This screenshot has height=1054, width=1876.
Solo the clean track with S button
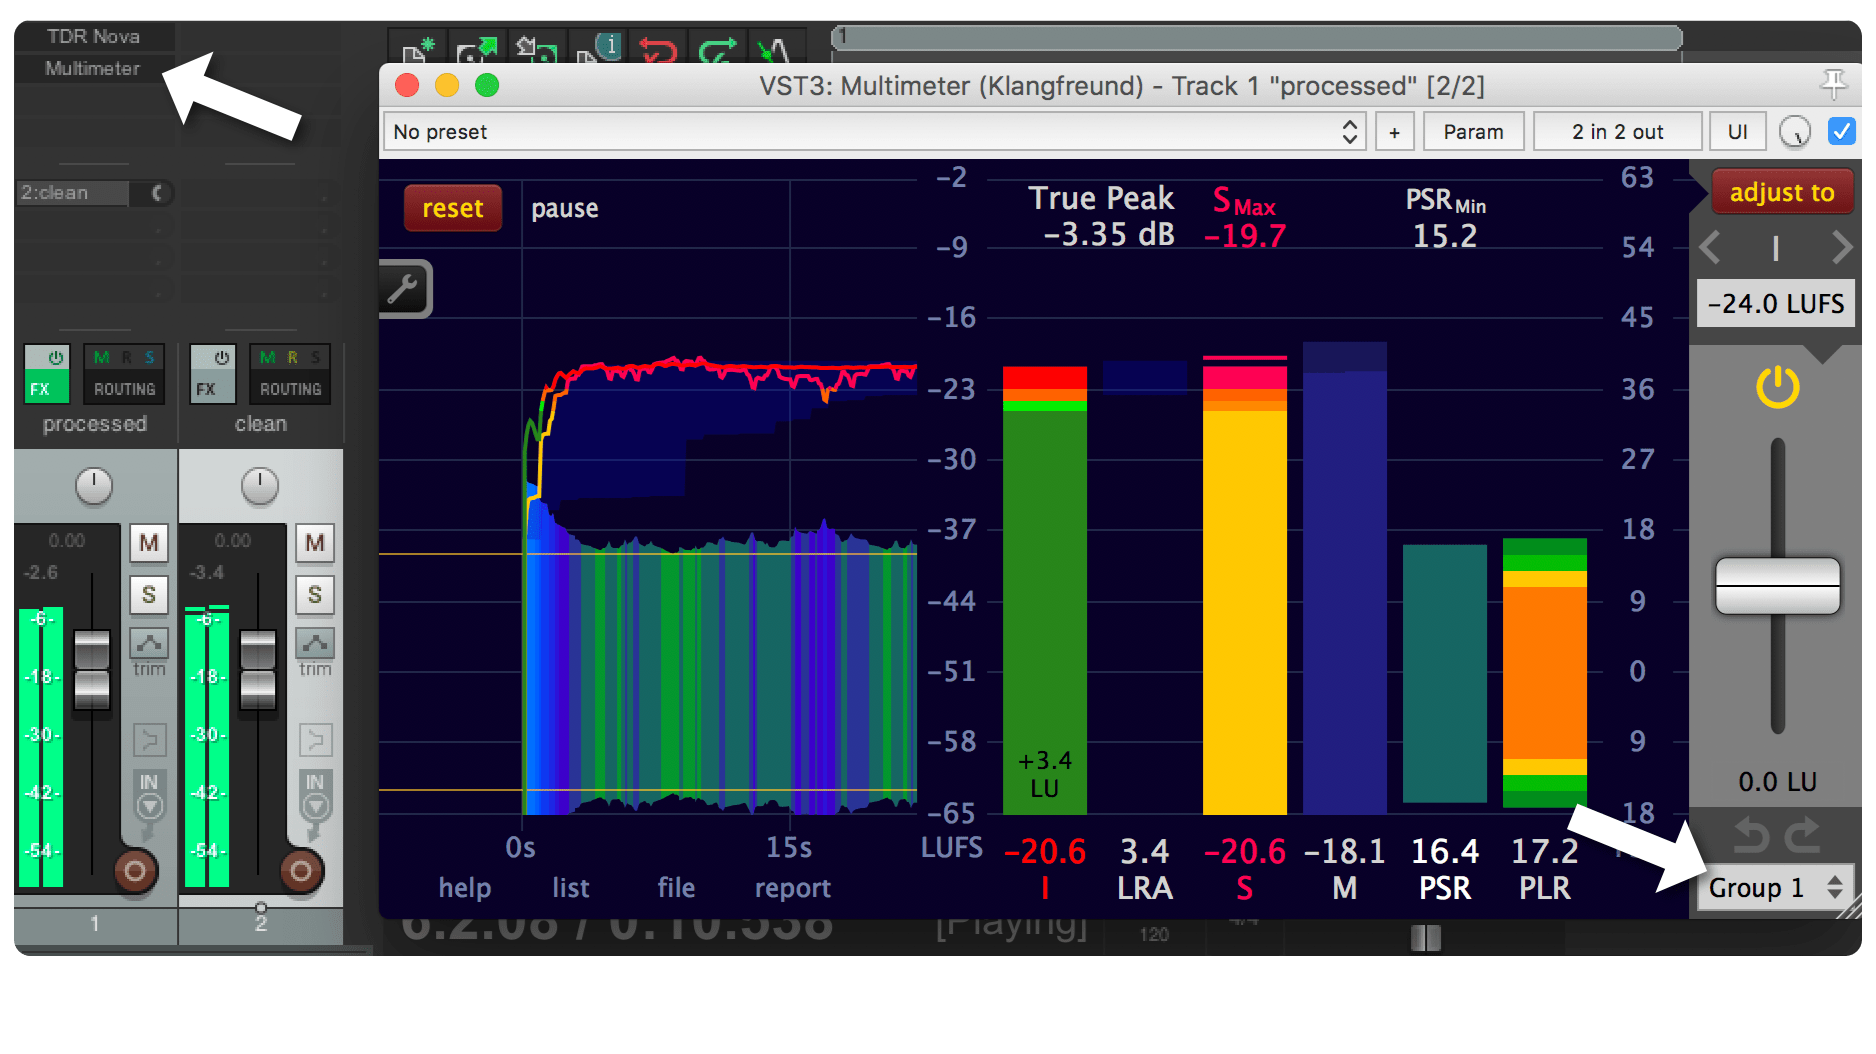(315, 595)
